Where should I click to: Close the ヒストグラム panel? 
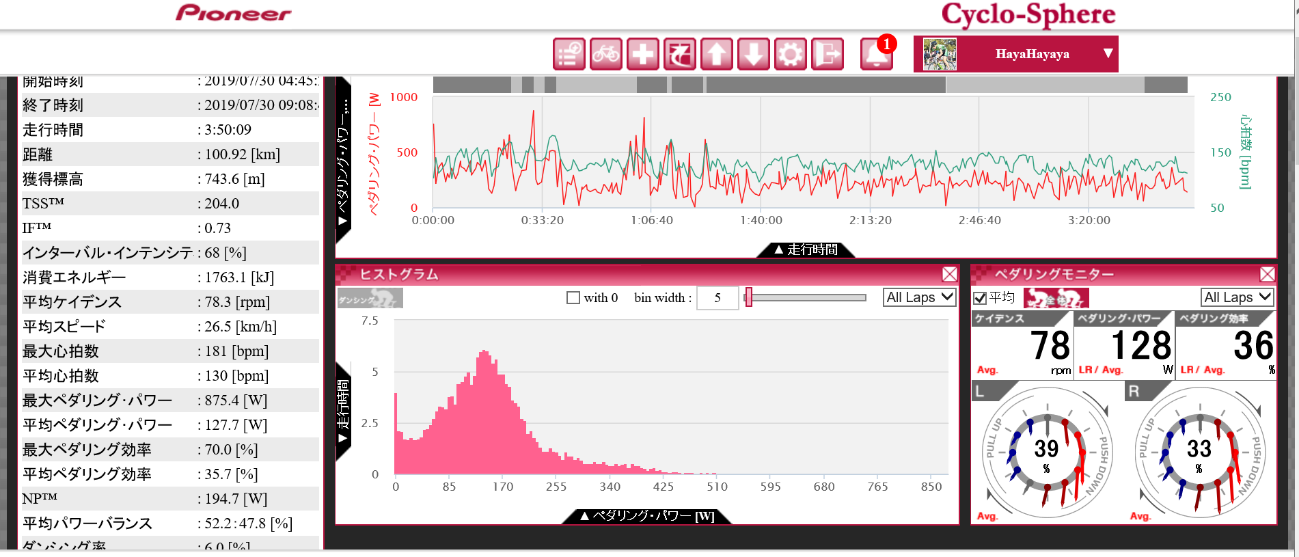point(949,274)
